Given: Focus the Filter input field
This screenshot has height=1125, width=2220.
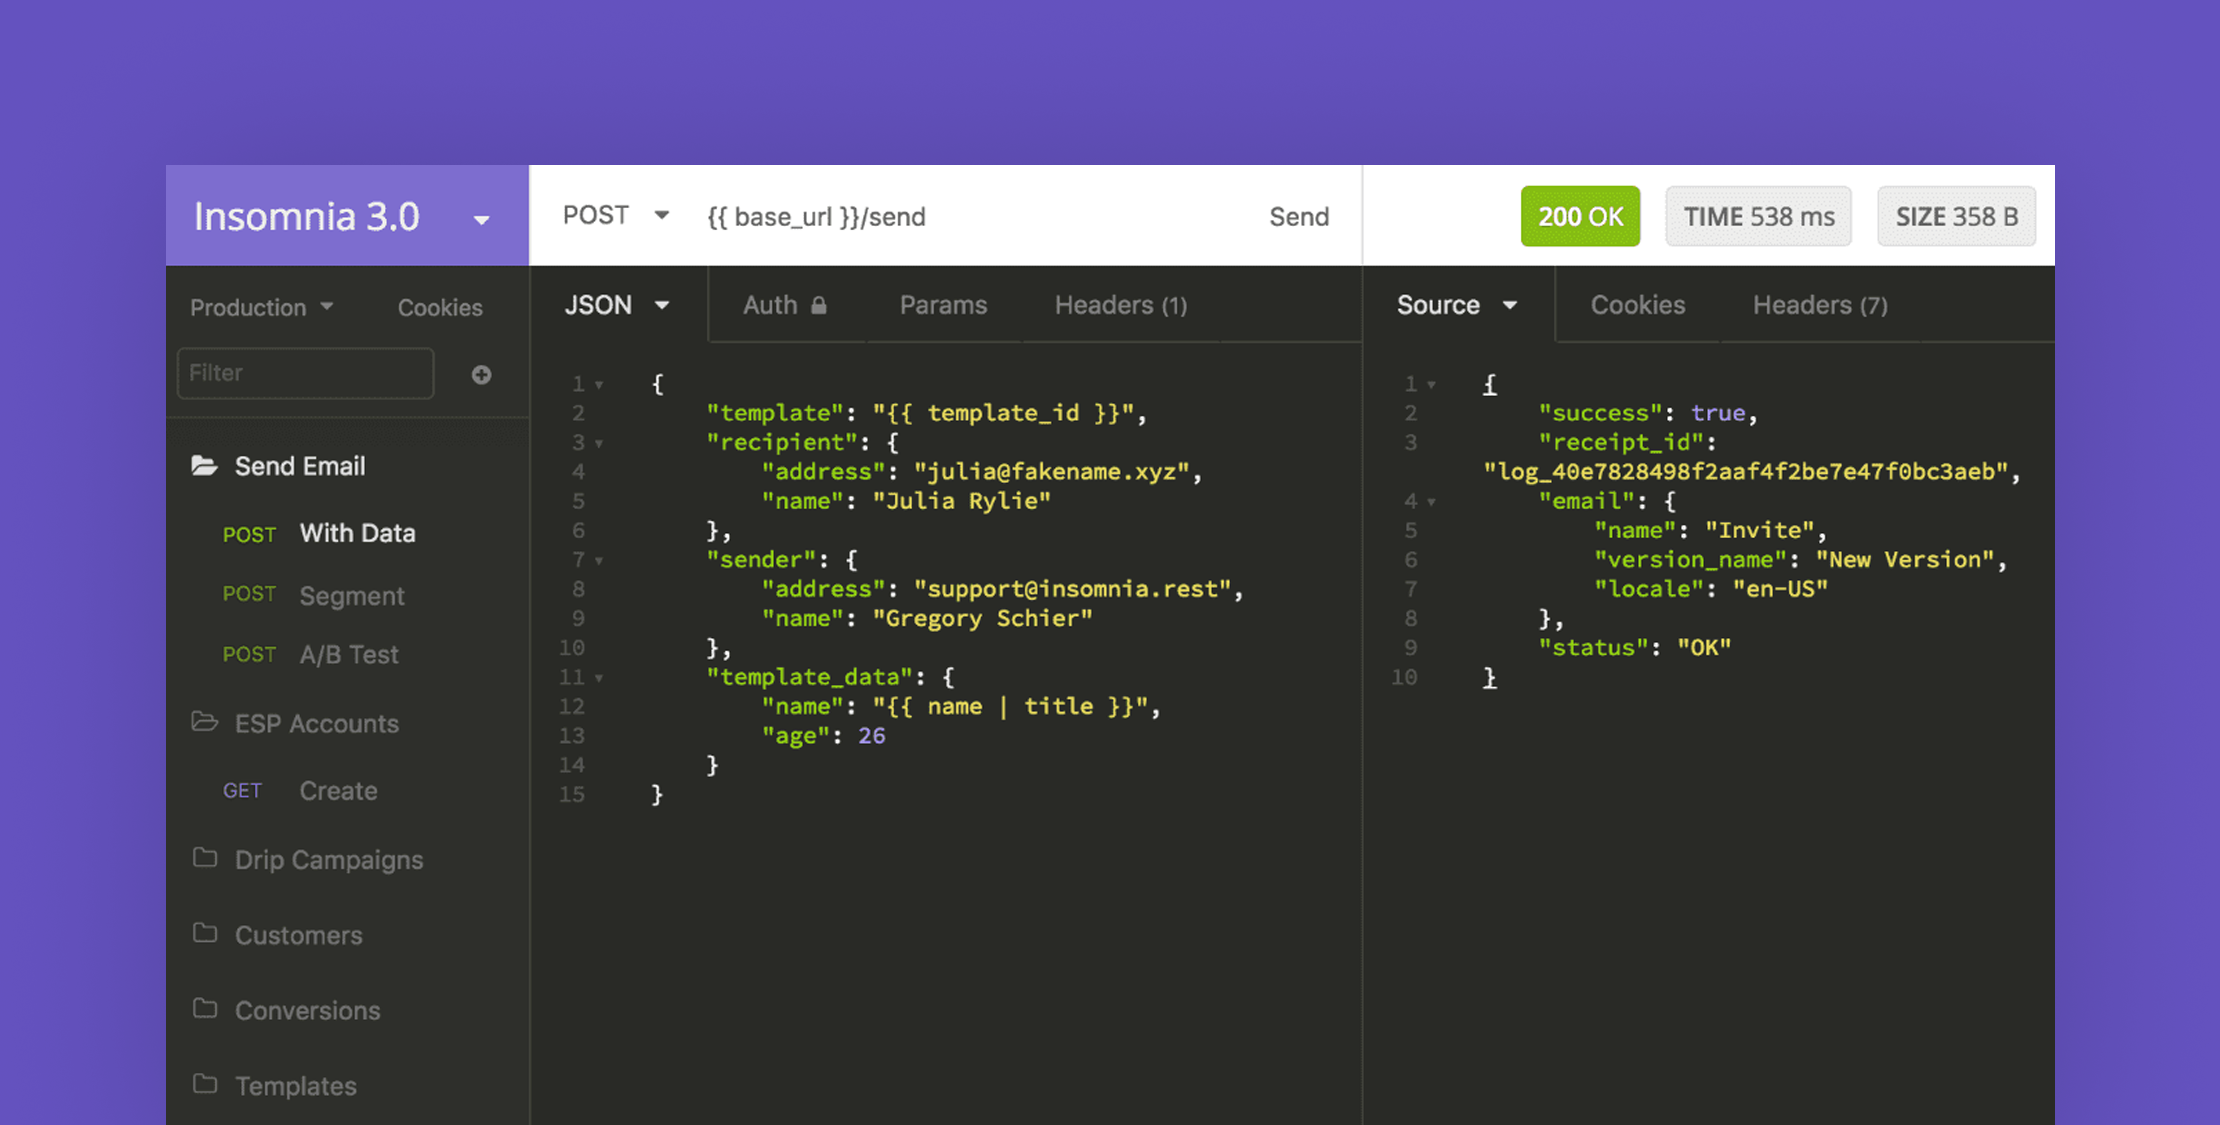Looking at the screenshot, I should pyautogui.click(x=305, y=373).
